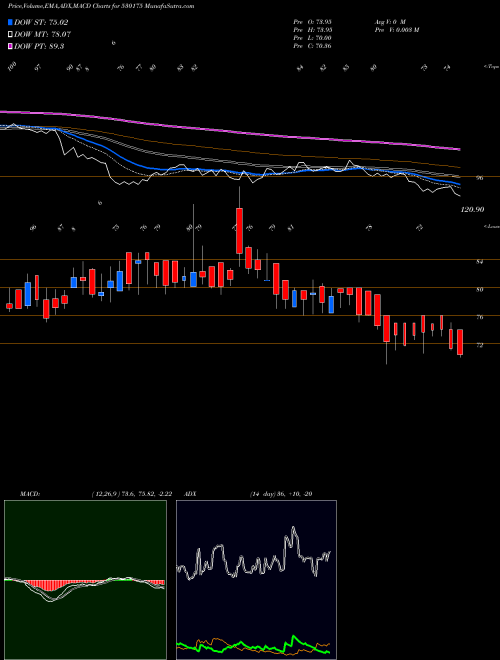Select the chart title mentioning MunafaSutra.com
This screenshot has height=660, width=500.
coord(101,6)
